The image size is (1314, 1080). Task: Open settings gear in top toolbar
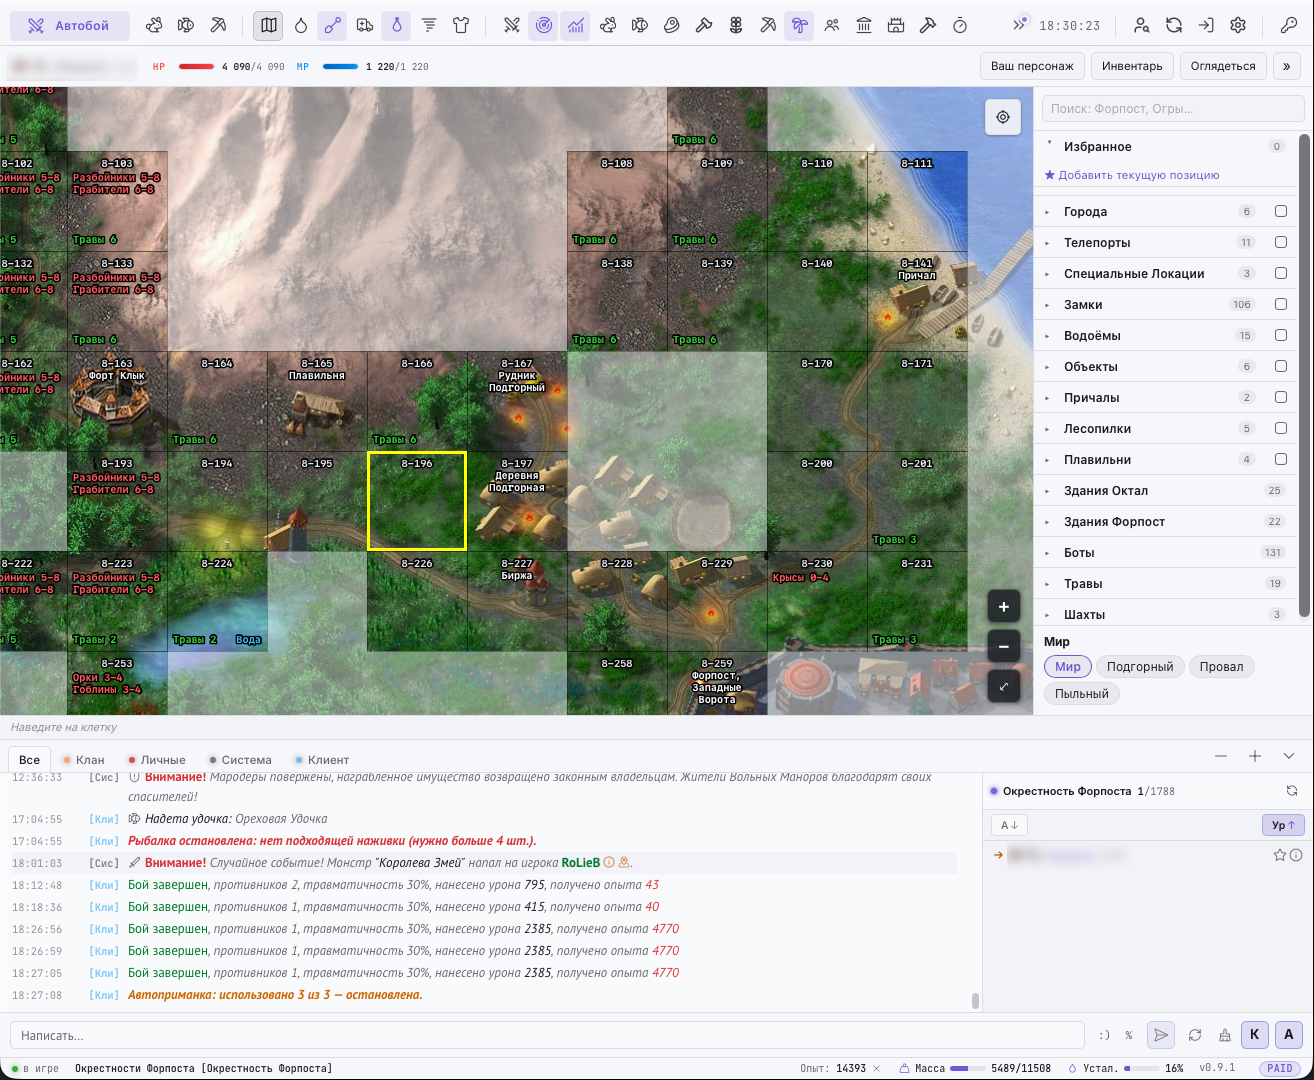point(1238,26)
